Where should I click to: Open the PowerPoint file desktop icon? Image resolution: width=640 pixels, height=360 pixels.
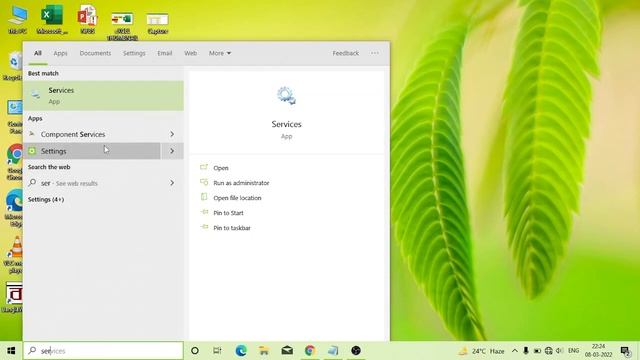tap(87, 19)
